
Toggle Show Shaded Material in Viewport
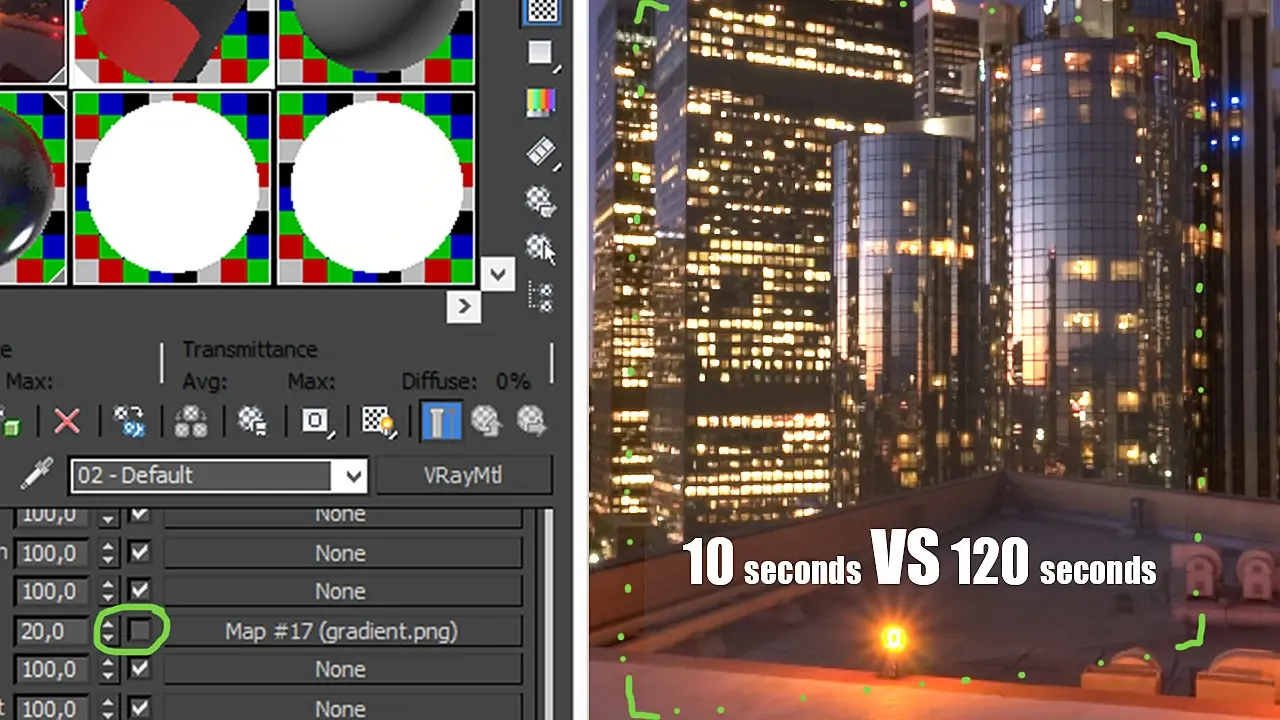click(x=379, y=421)
